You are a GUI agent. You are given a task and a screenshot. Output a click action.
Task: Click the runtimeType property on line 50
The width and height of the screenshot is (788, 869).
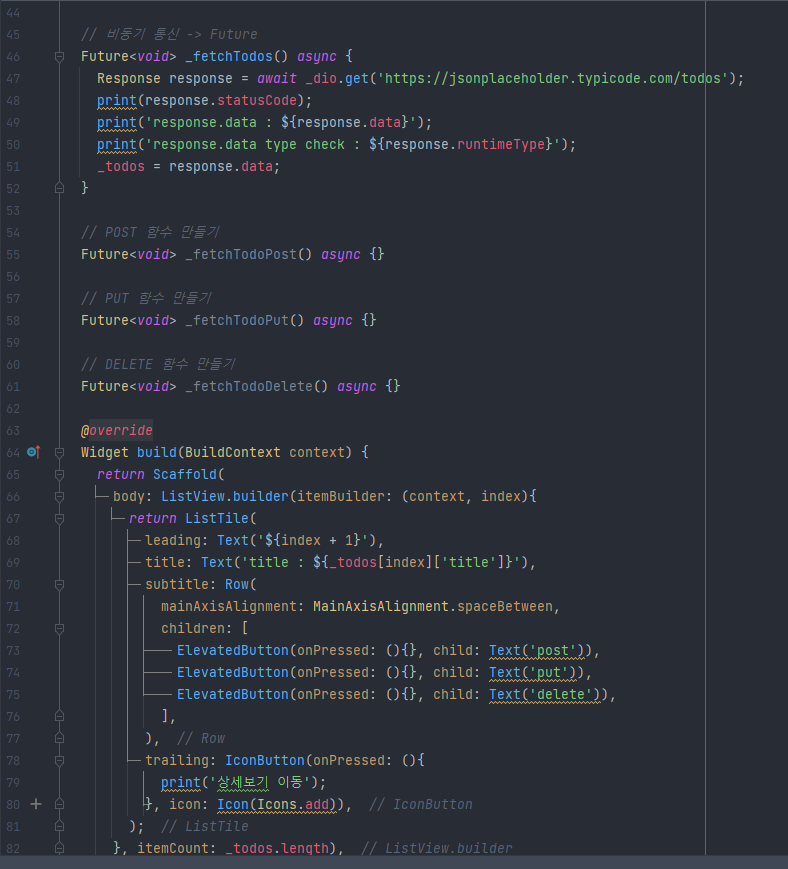pos(501,145)
